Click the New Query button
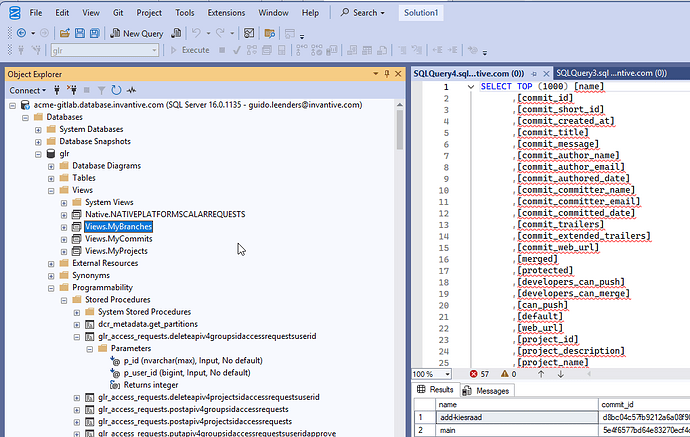690x437 pixels. tap(138, 33)
